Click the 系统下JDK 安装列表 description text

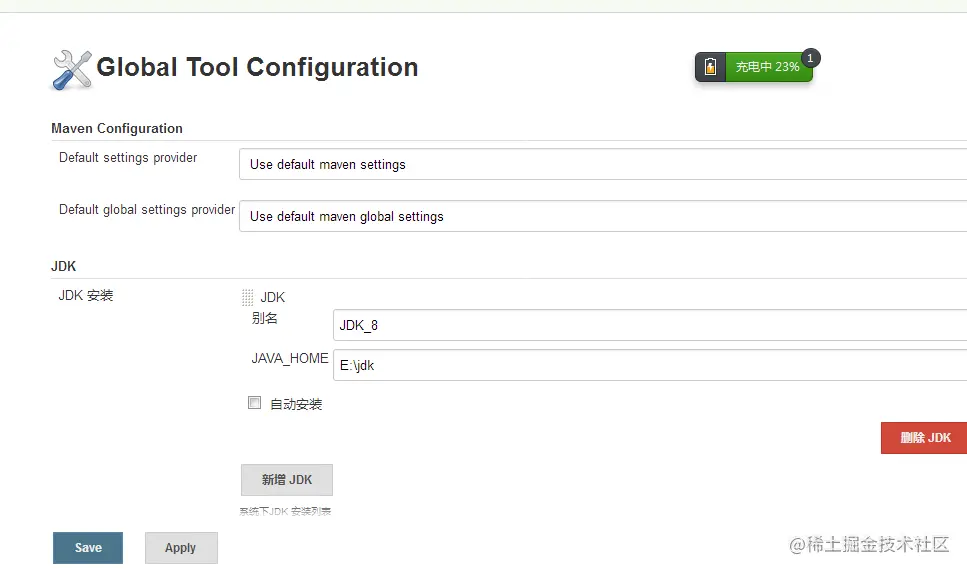click(285, 511)
